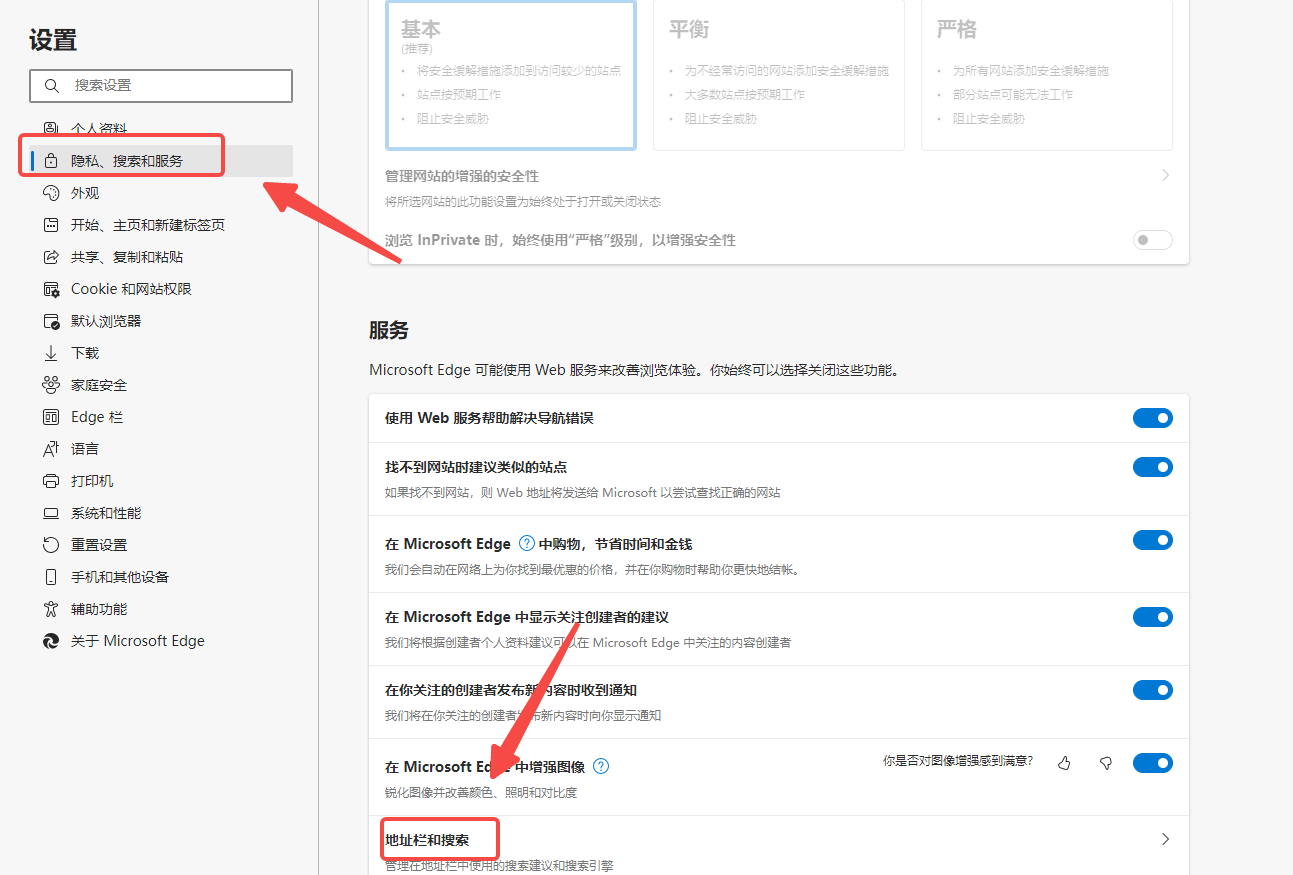Toggle shopping in Microsoft Edge switch
Image resolution: width=1293 pixels, height=875 pixels.
(1152, 540)
